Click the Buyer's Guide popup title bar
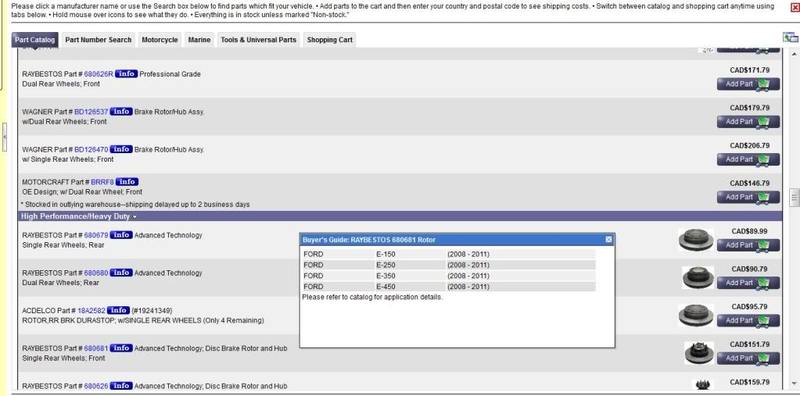The height and width of the screenshot is (396, 800). 457,239
